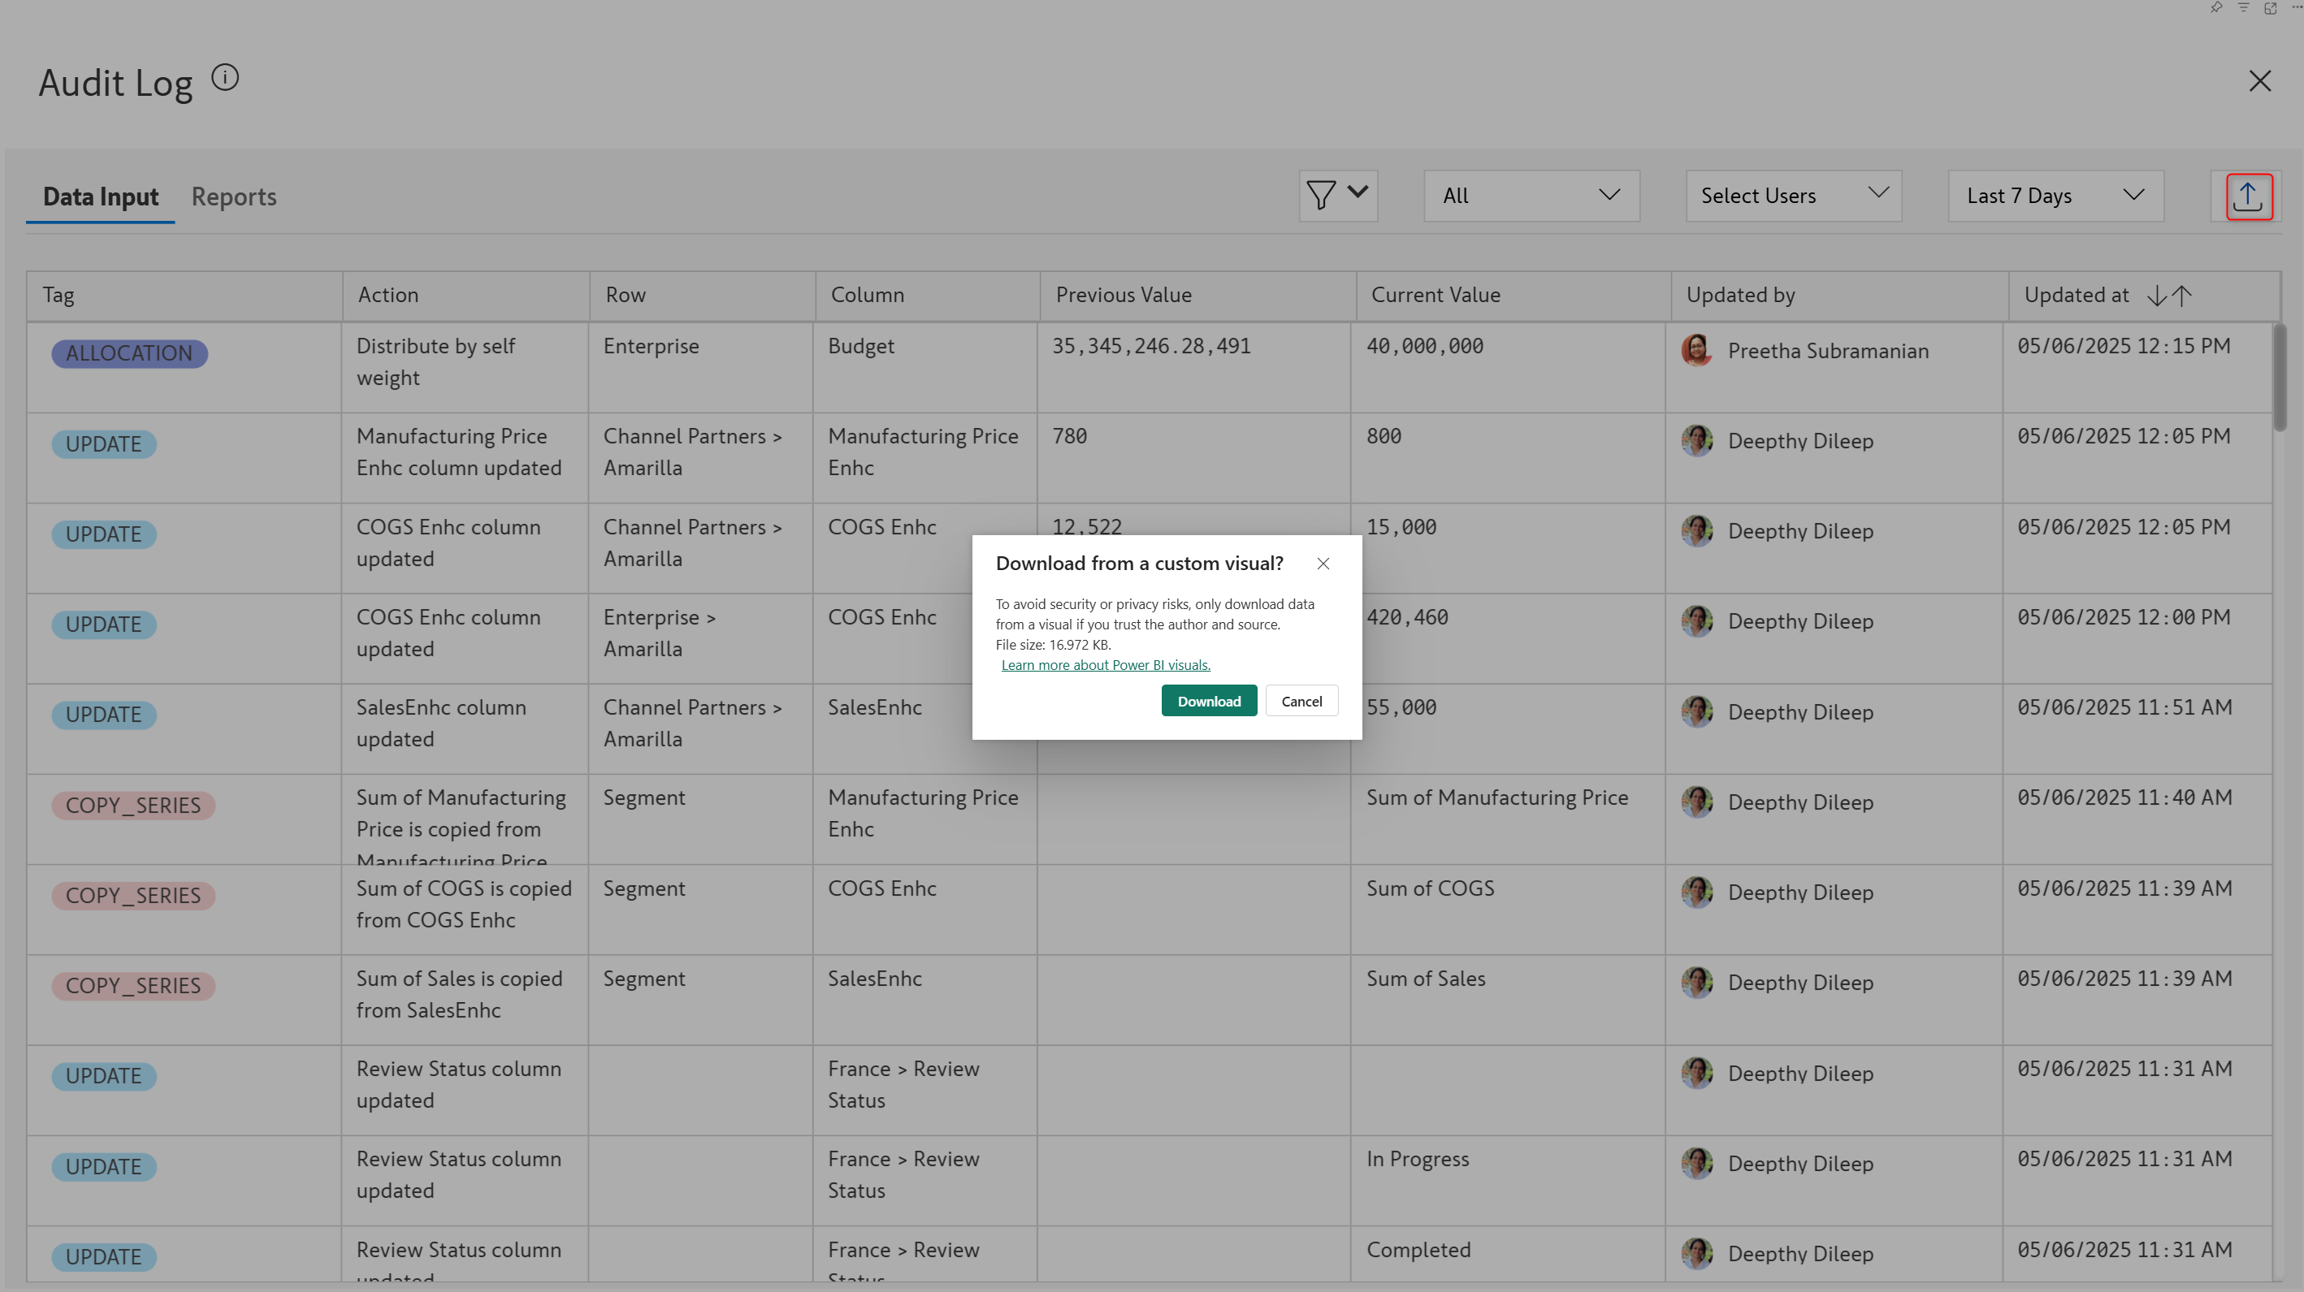
Task: Open the focus mode icon
Action: (2271, 8)
